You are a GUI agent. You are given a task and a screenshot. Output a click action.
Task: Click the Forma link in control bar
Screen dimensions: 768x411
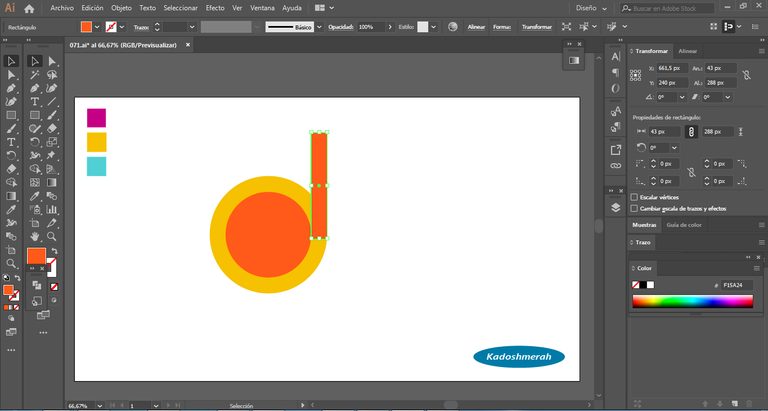pos(502,27)
